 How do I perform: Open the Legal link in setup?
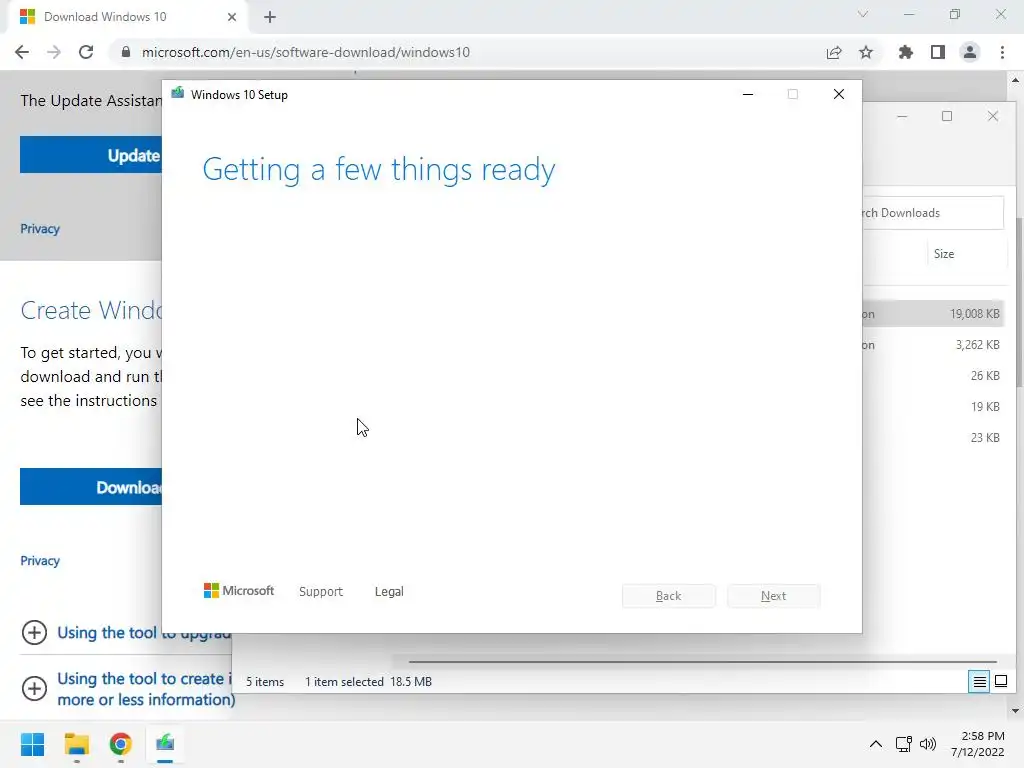click(x=389, y=592)
